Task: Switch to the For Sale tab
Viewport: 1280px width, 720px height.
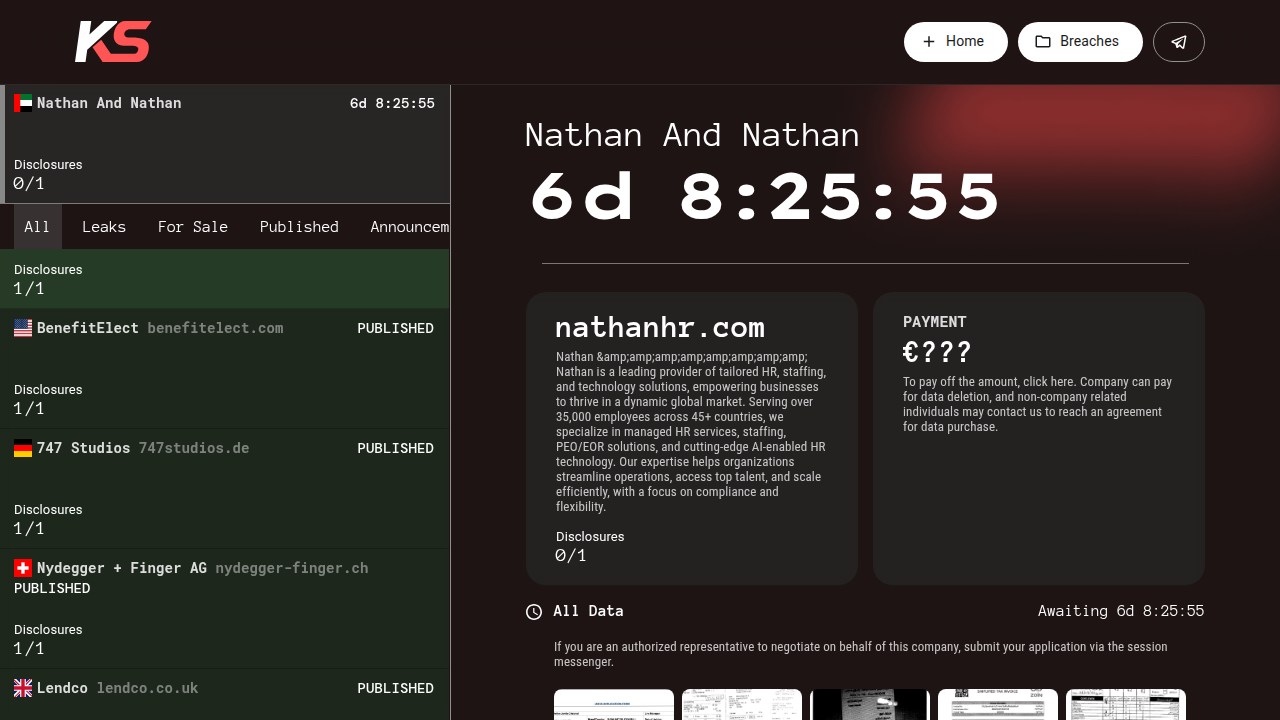Action: click(x=193, y=227)
